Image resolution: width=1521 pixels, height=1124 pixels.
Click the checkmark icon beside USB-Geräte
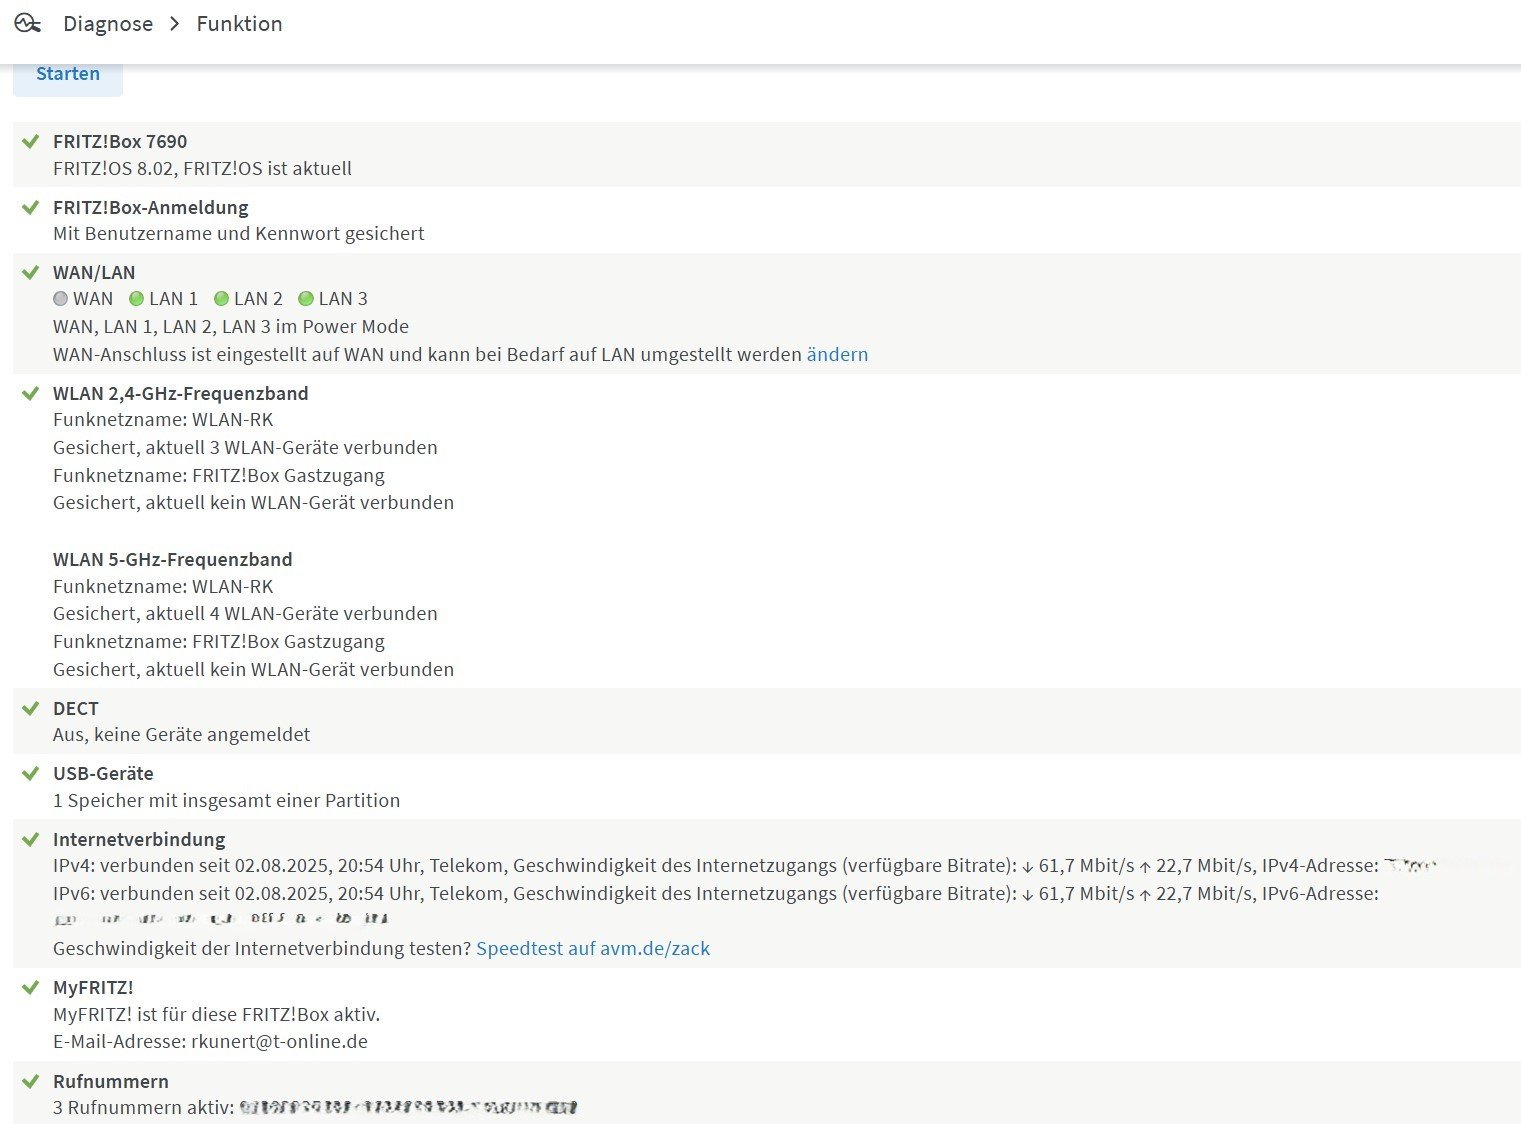(31, 773)
